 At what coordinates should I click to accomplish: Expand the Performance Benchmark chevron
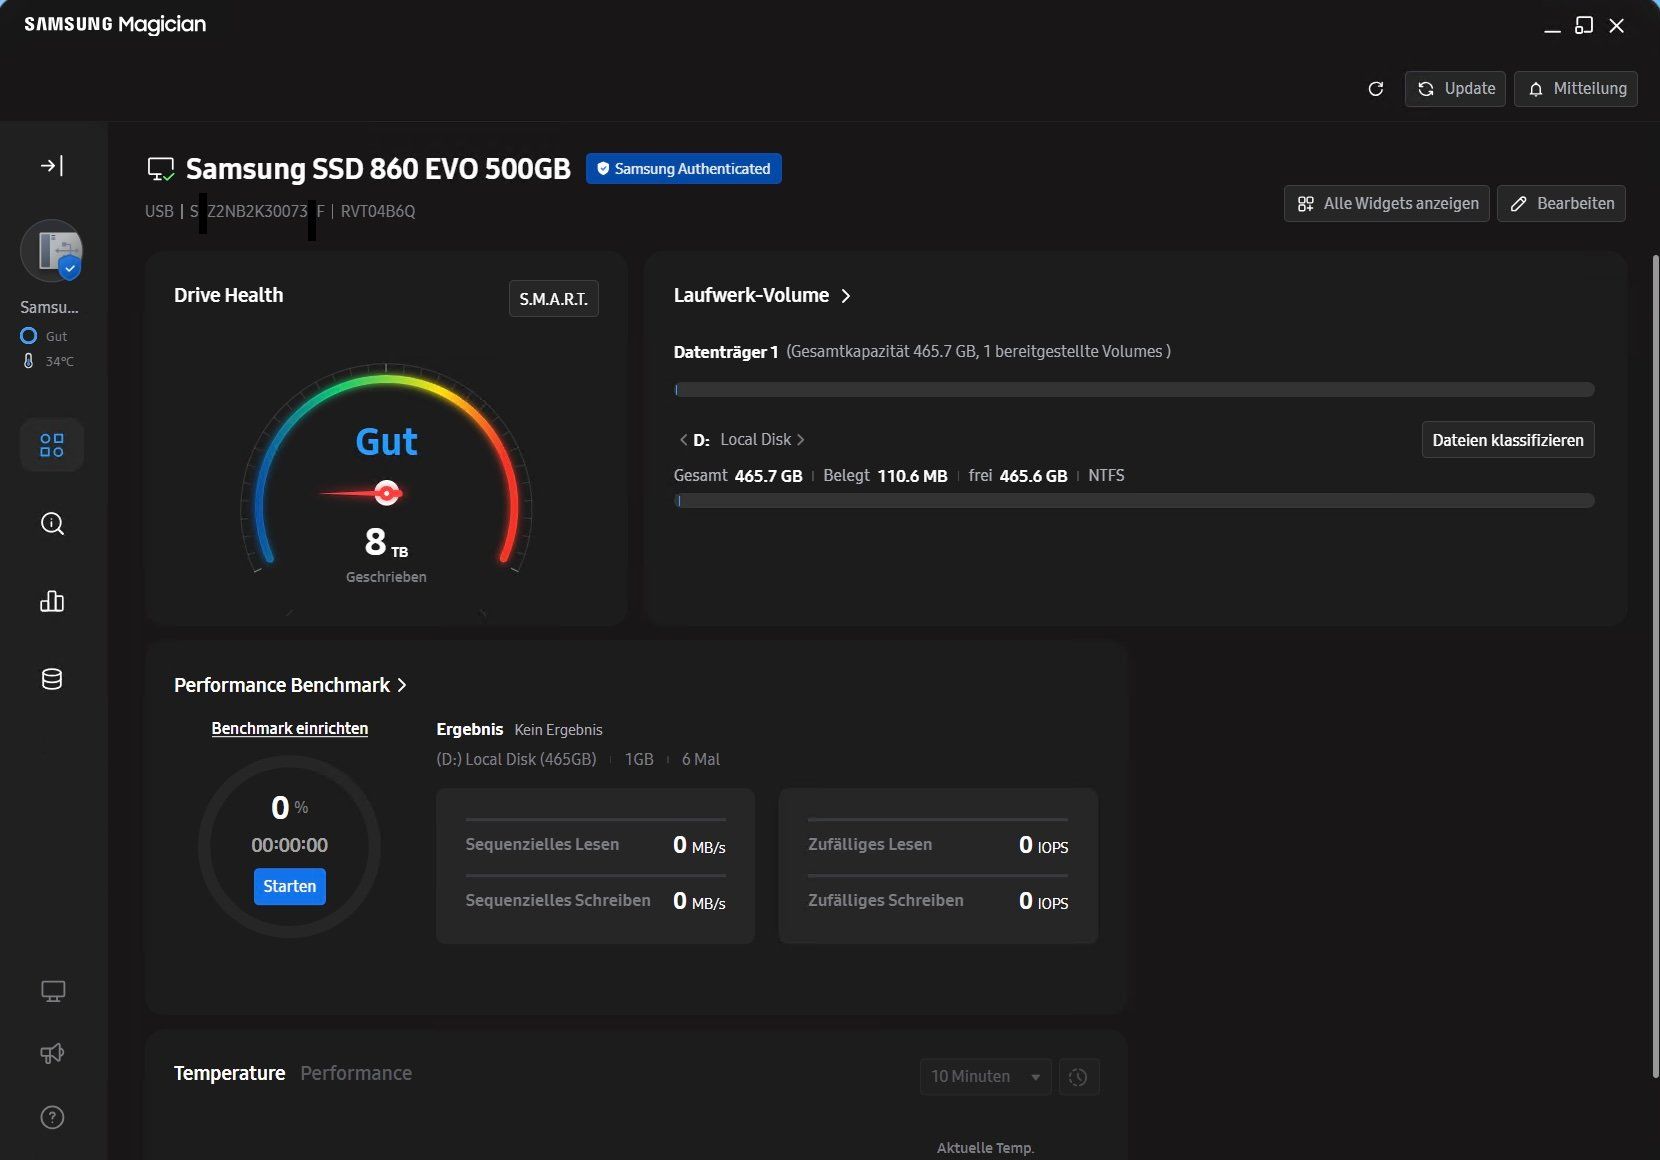tap(402, 685)
